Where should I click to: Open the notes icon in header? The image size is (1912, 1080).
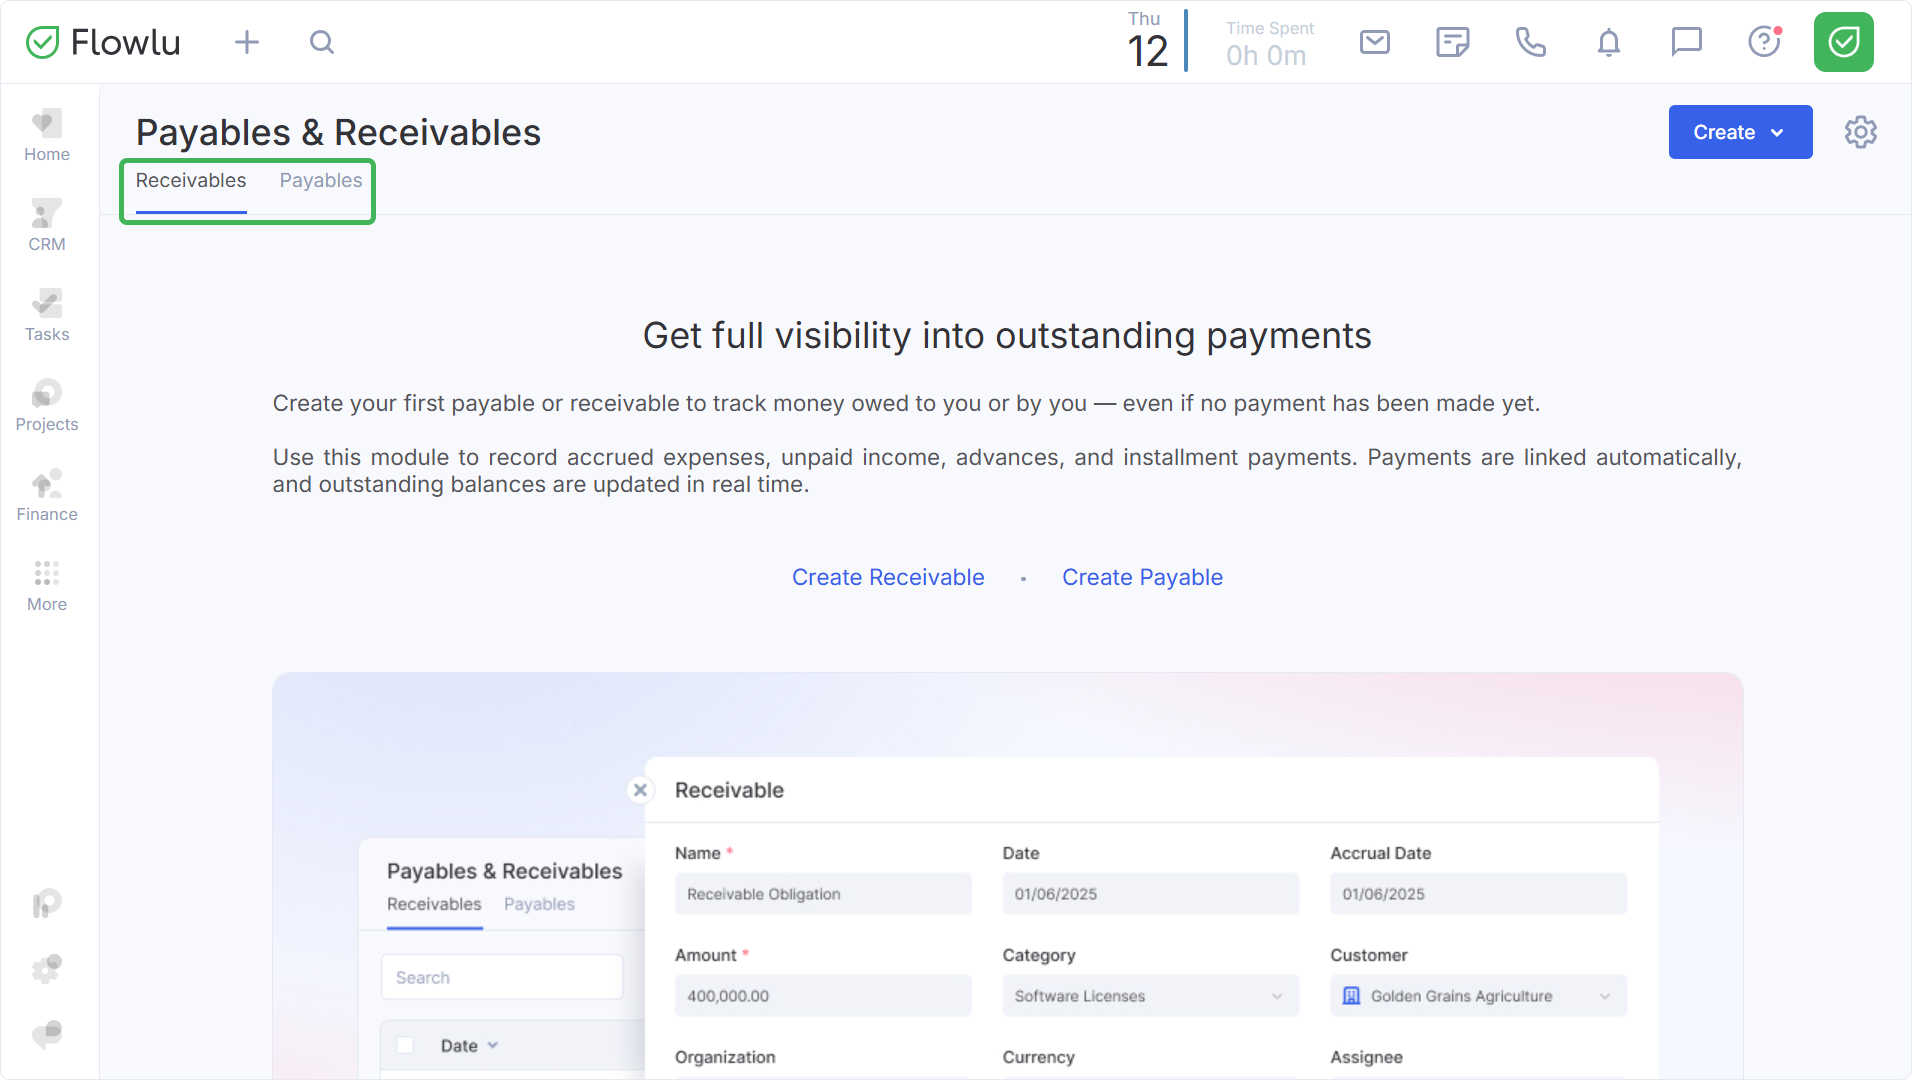click(x=1452, y=42)
